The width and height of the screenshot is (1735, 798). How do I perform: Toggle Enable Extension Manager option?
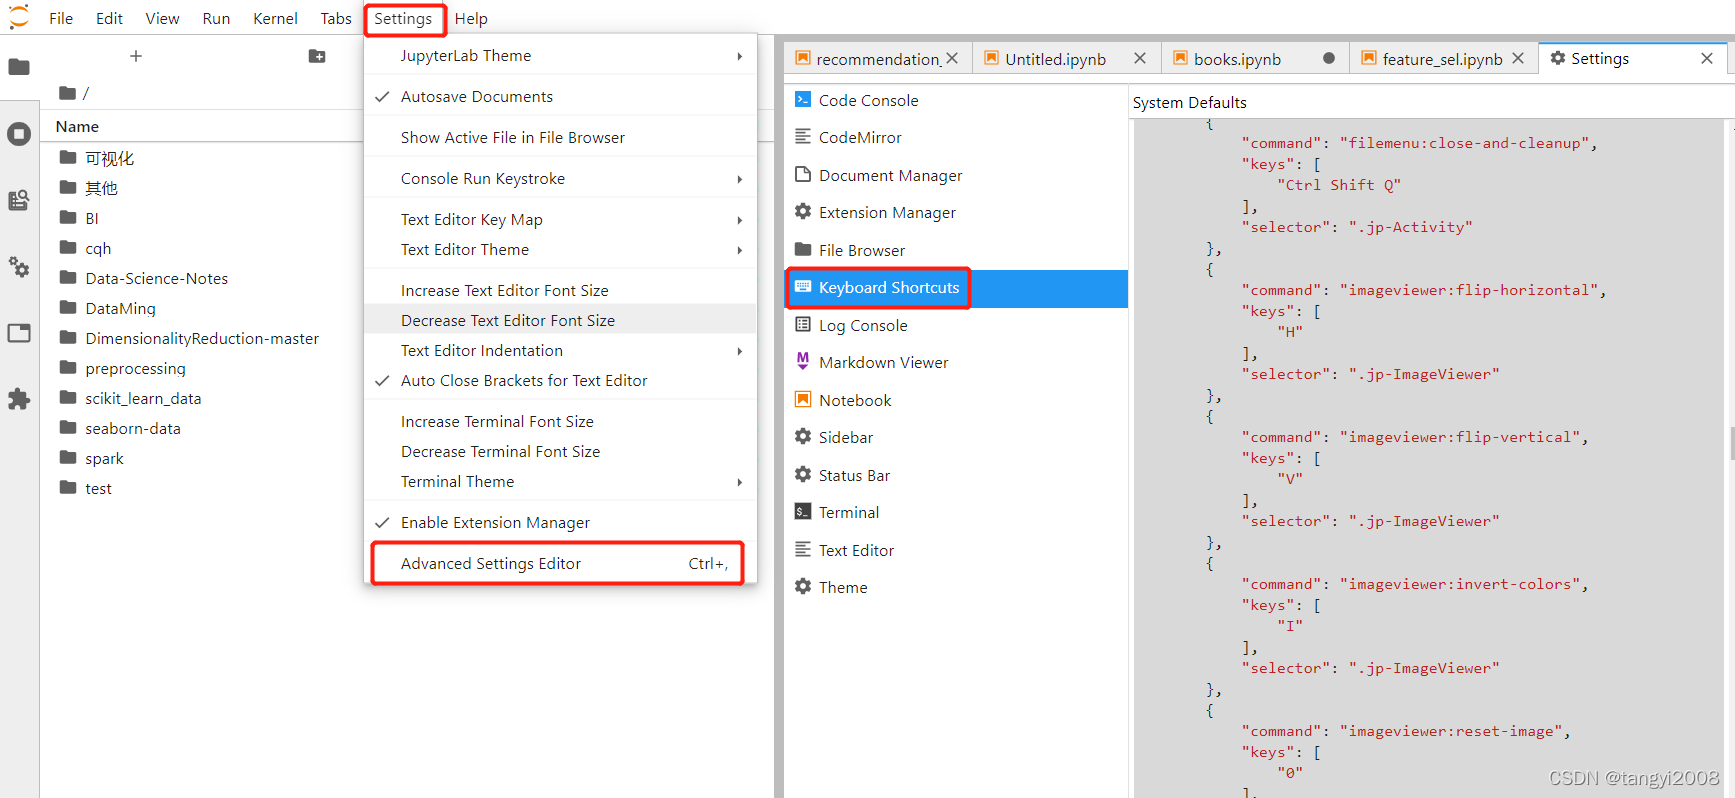(x=560, y=522)
